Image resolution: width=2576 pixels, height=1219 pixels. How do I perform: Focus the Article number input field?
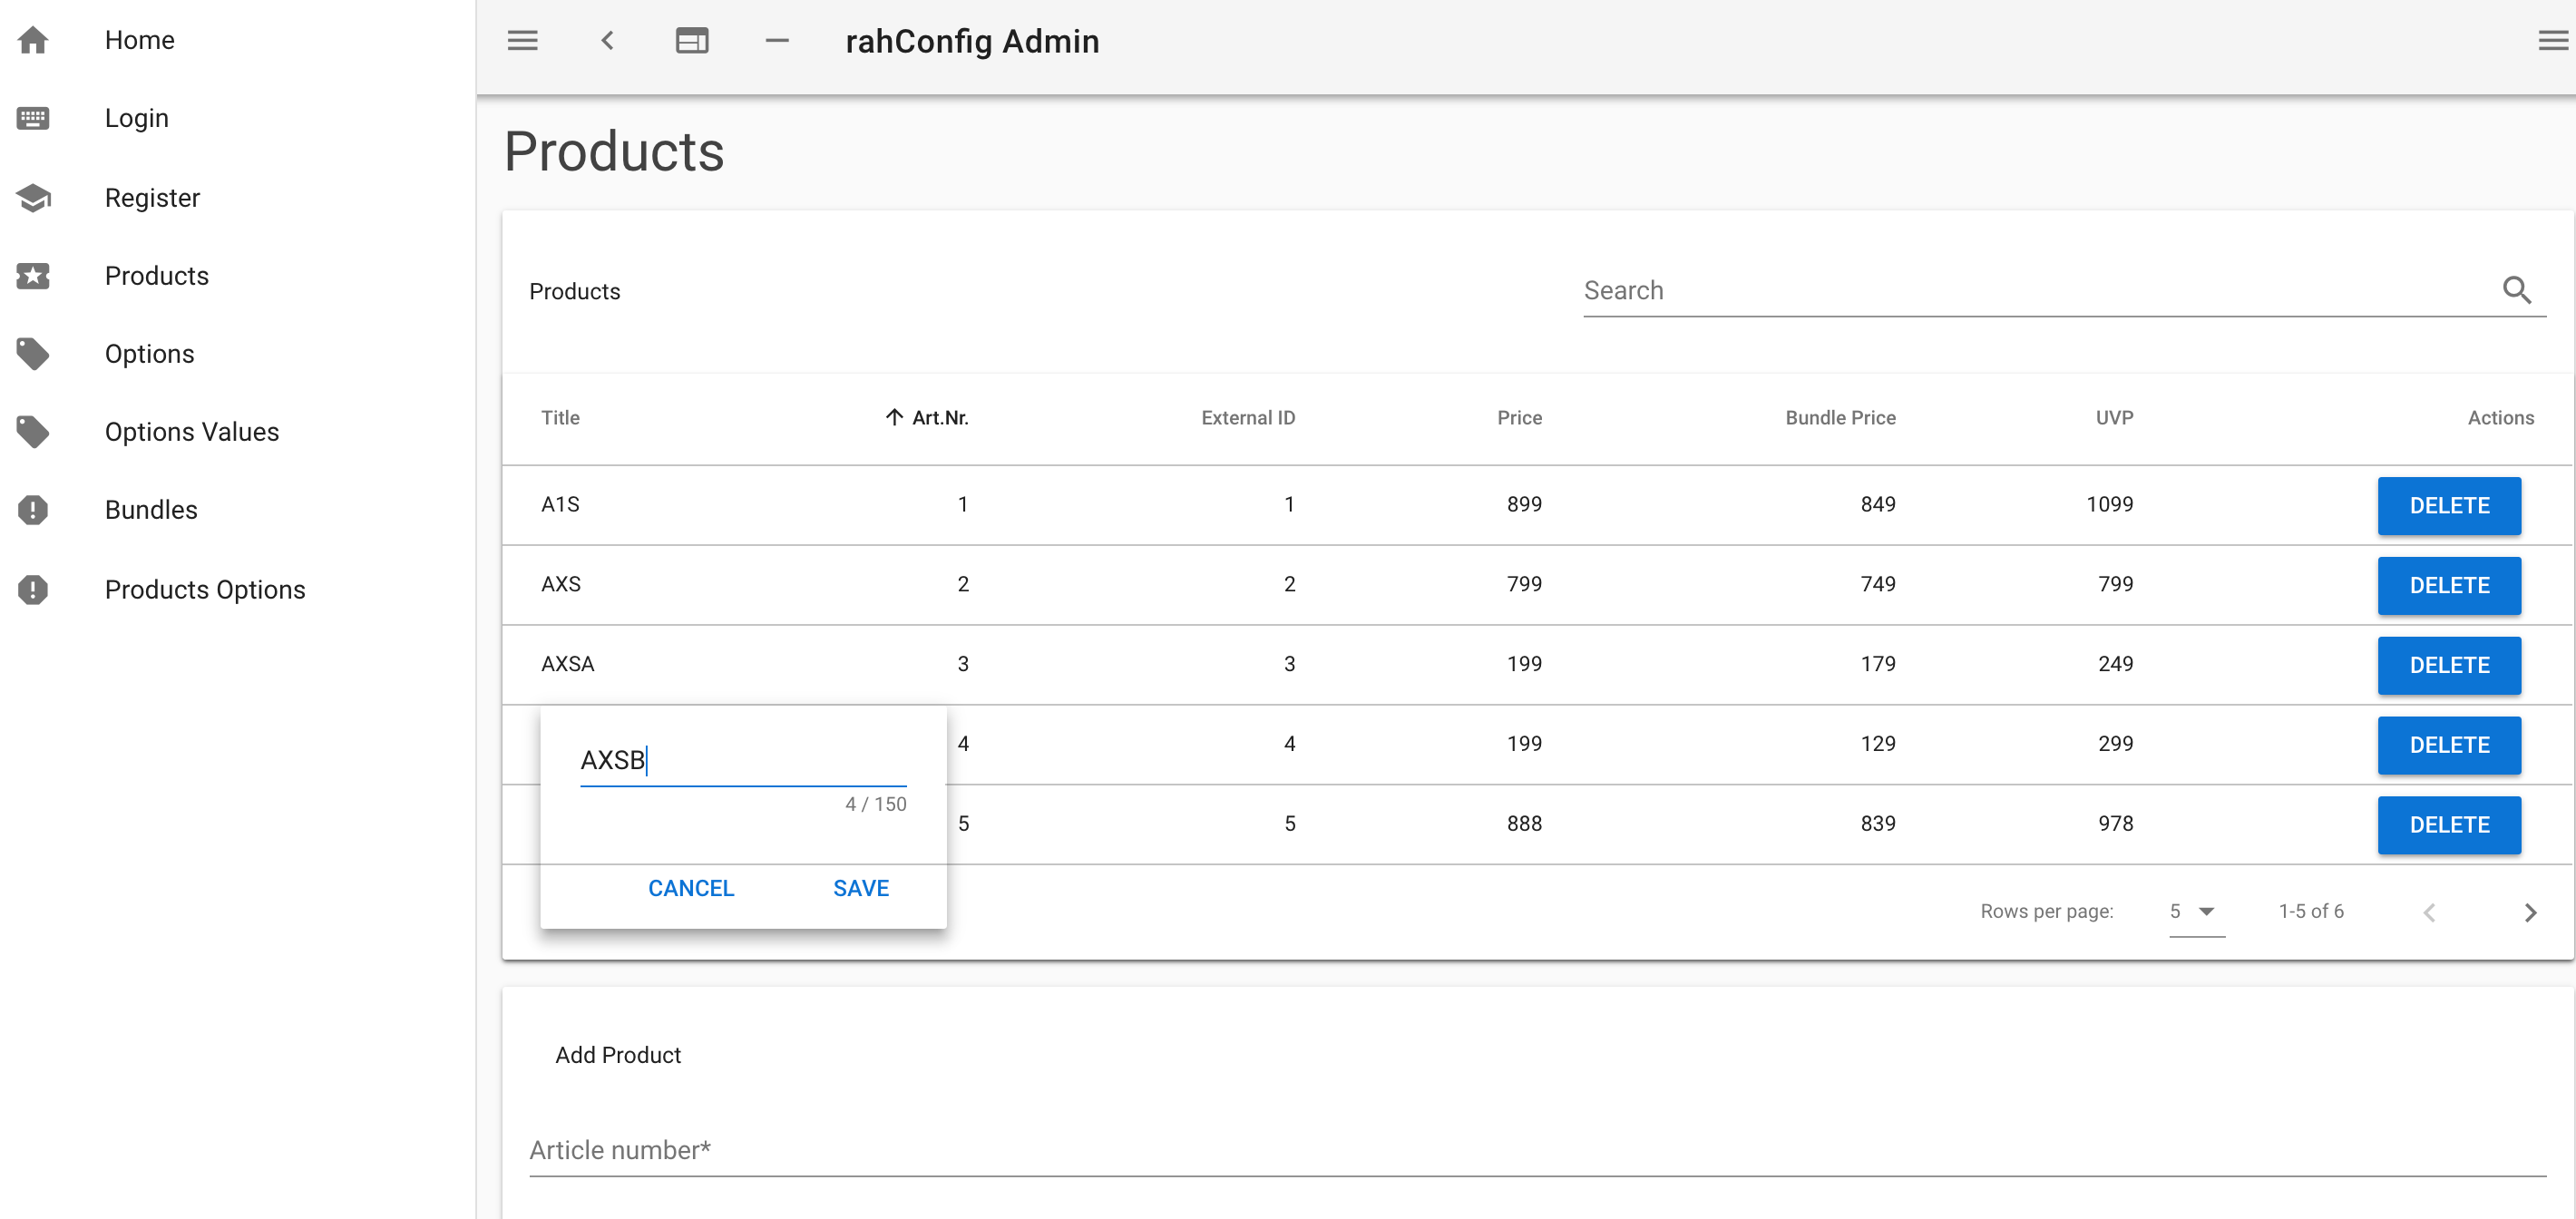pos(1536,1150)
